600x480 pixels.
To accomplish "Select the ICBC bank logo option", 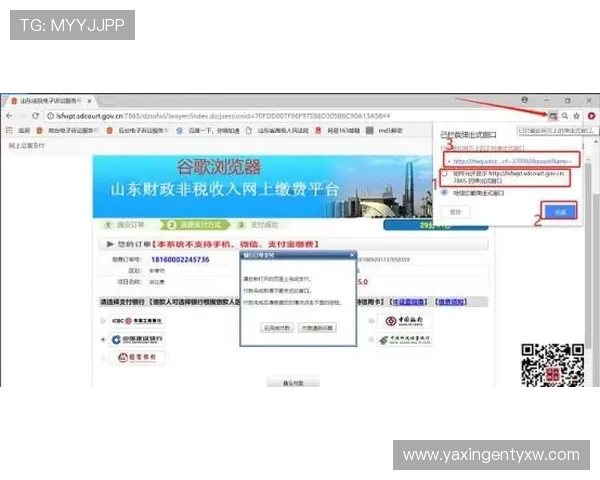I will tap(137, 321).
